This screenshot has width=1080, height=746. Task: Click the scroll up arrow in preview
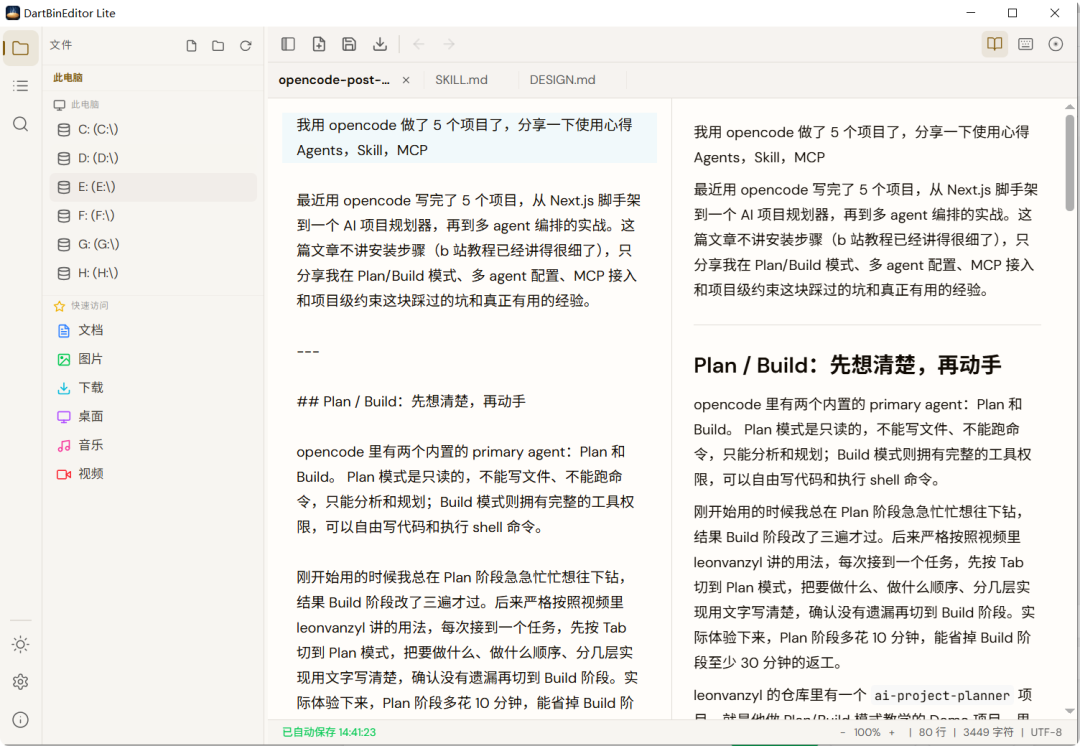point(1070,107)
